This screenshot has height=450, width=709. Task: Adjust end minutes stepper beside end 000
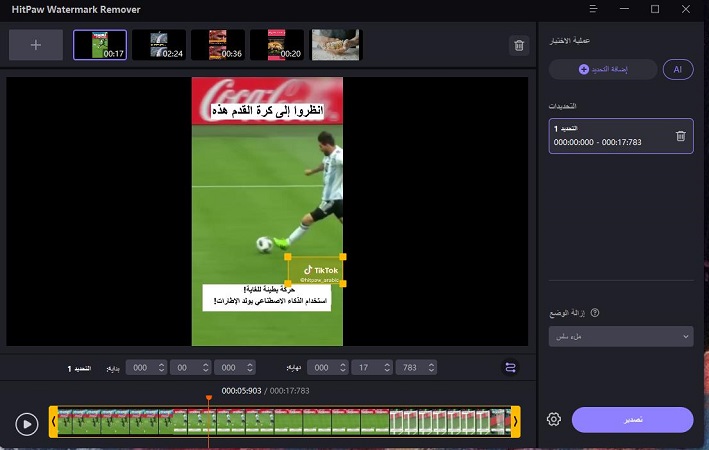coord(343,368)
